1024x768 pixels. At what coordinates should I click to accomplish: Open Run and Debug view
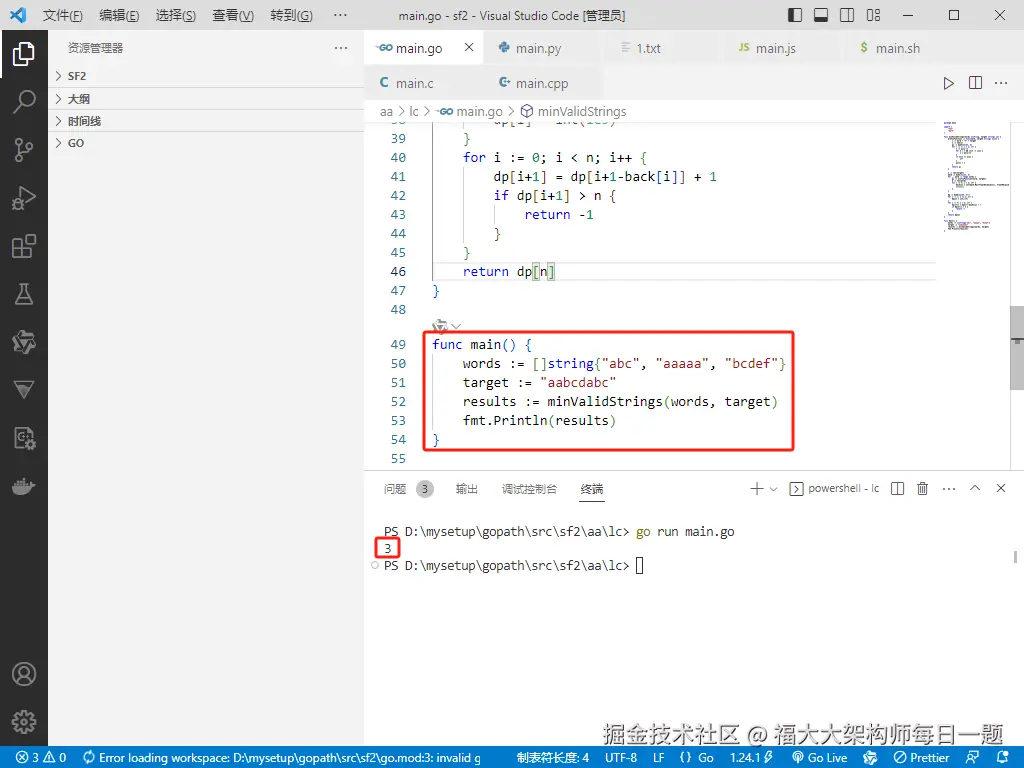click(24, 198)
